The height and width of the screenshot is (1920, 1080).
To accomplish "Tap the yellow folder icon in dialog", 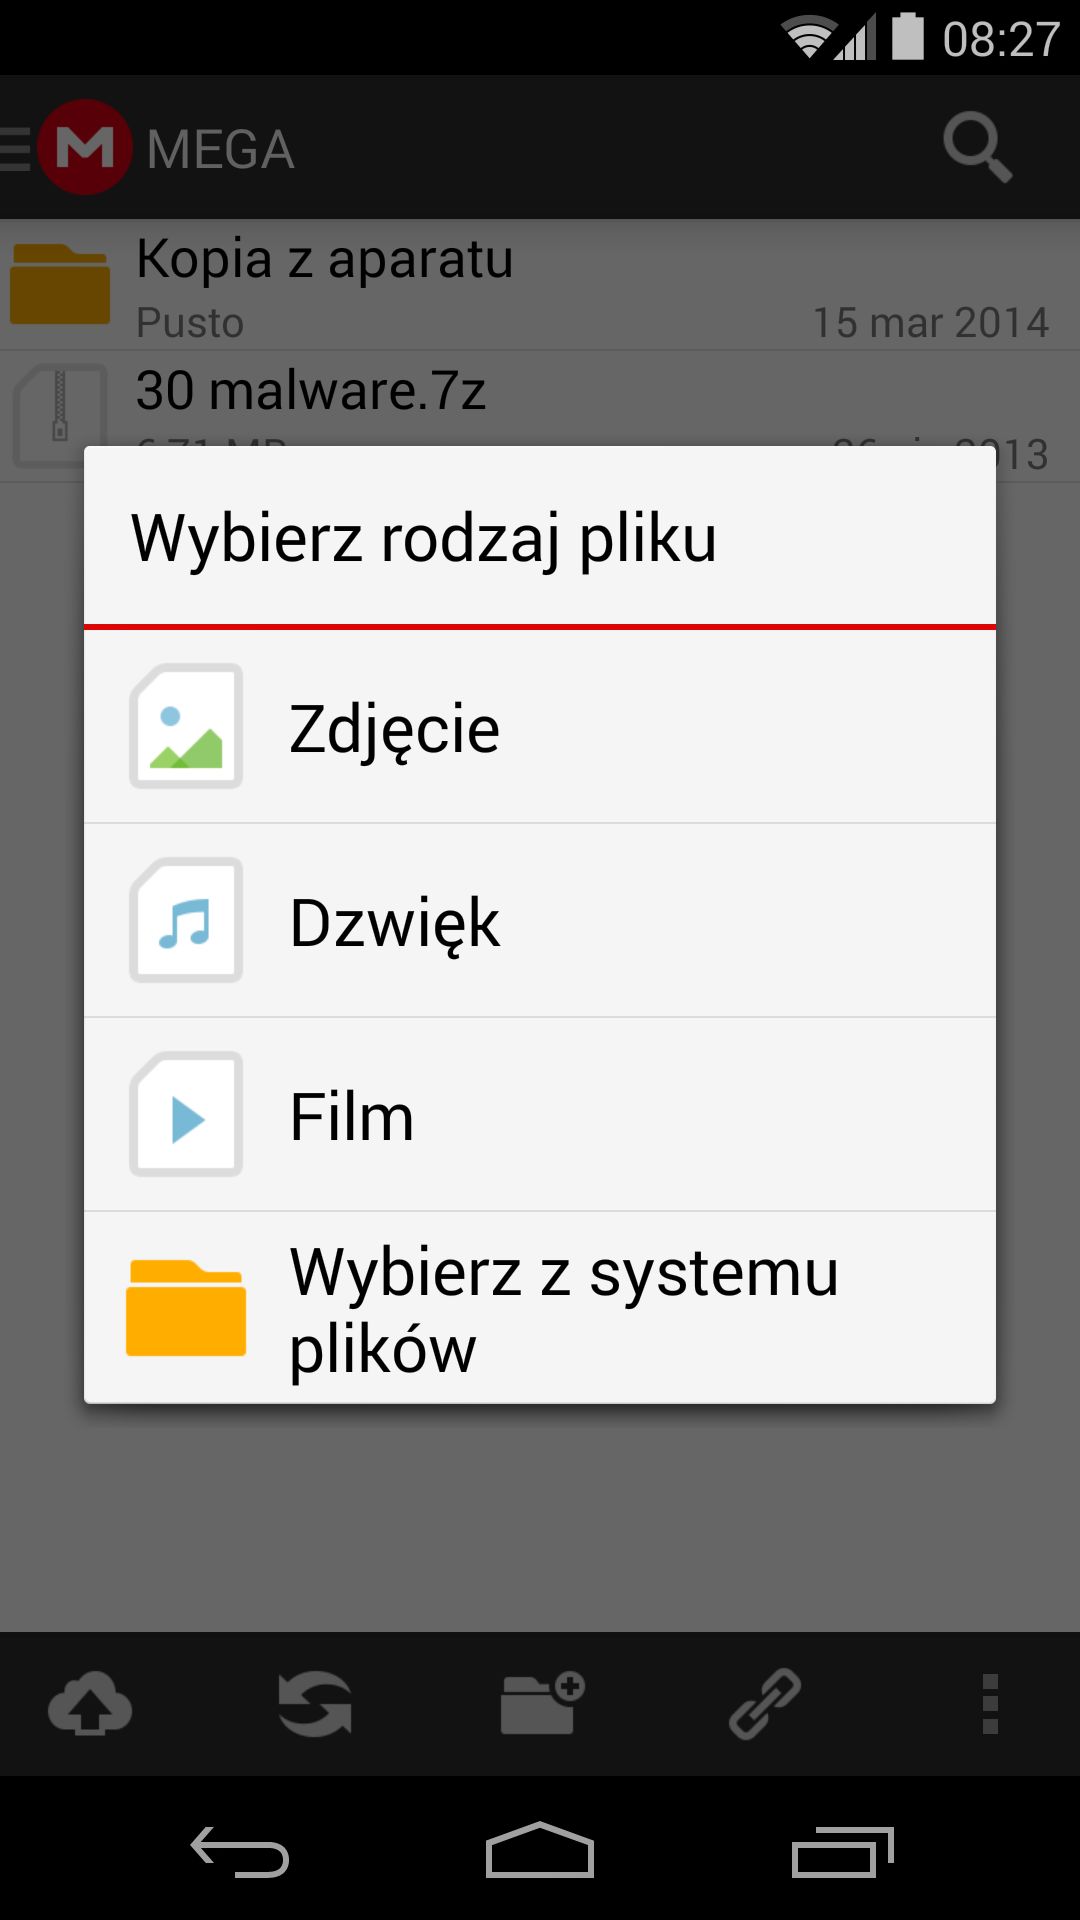I will coord(186,1308).
